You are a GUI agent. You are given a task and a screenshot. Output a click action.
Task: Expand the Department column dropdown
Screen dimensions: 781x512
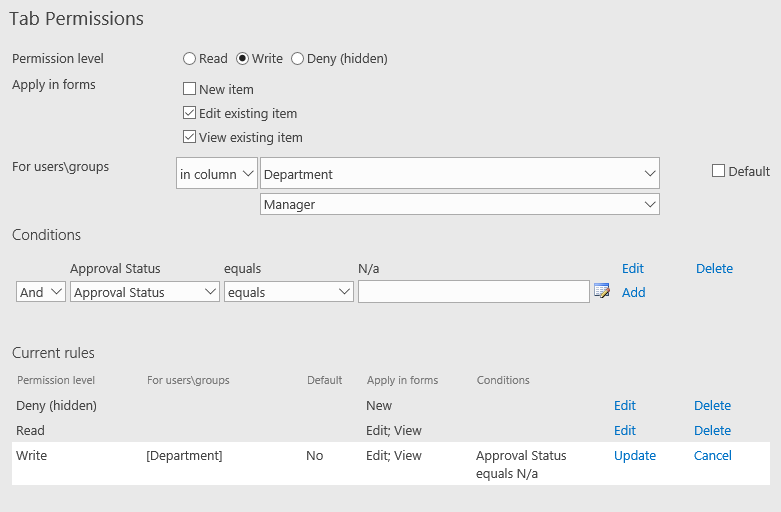(460, 173)
